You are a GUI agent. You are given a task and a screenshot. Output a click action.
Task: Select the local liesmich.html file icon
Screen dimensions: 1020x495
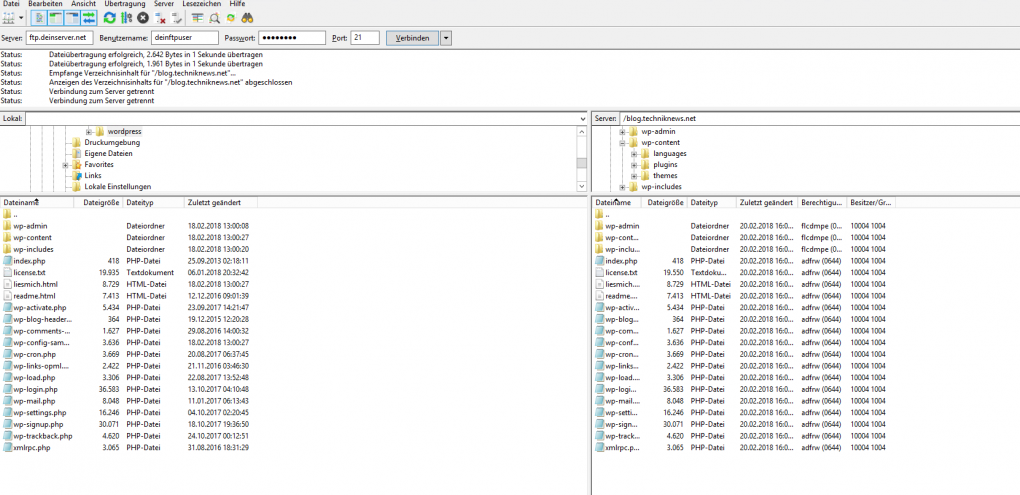pos(7,284)
